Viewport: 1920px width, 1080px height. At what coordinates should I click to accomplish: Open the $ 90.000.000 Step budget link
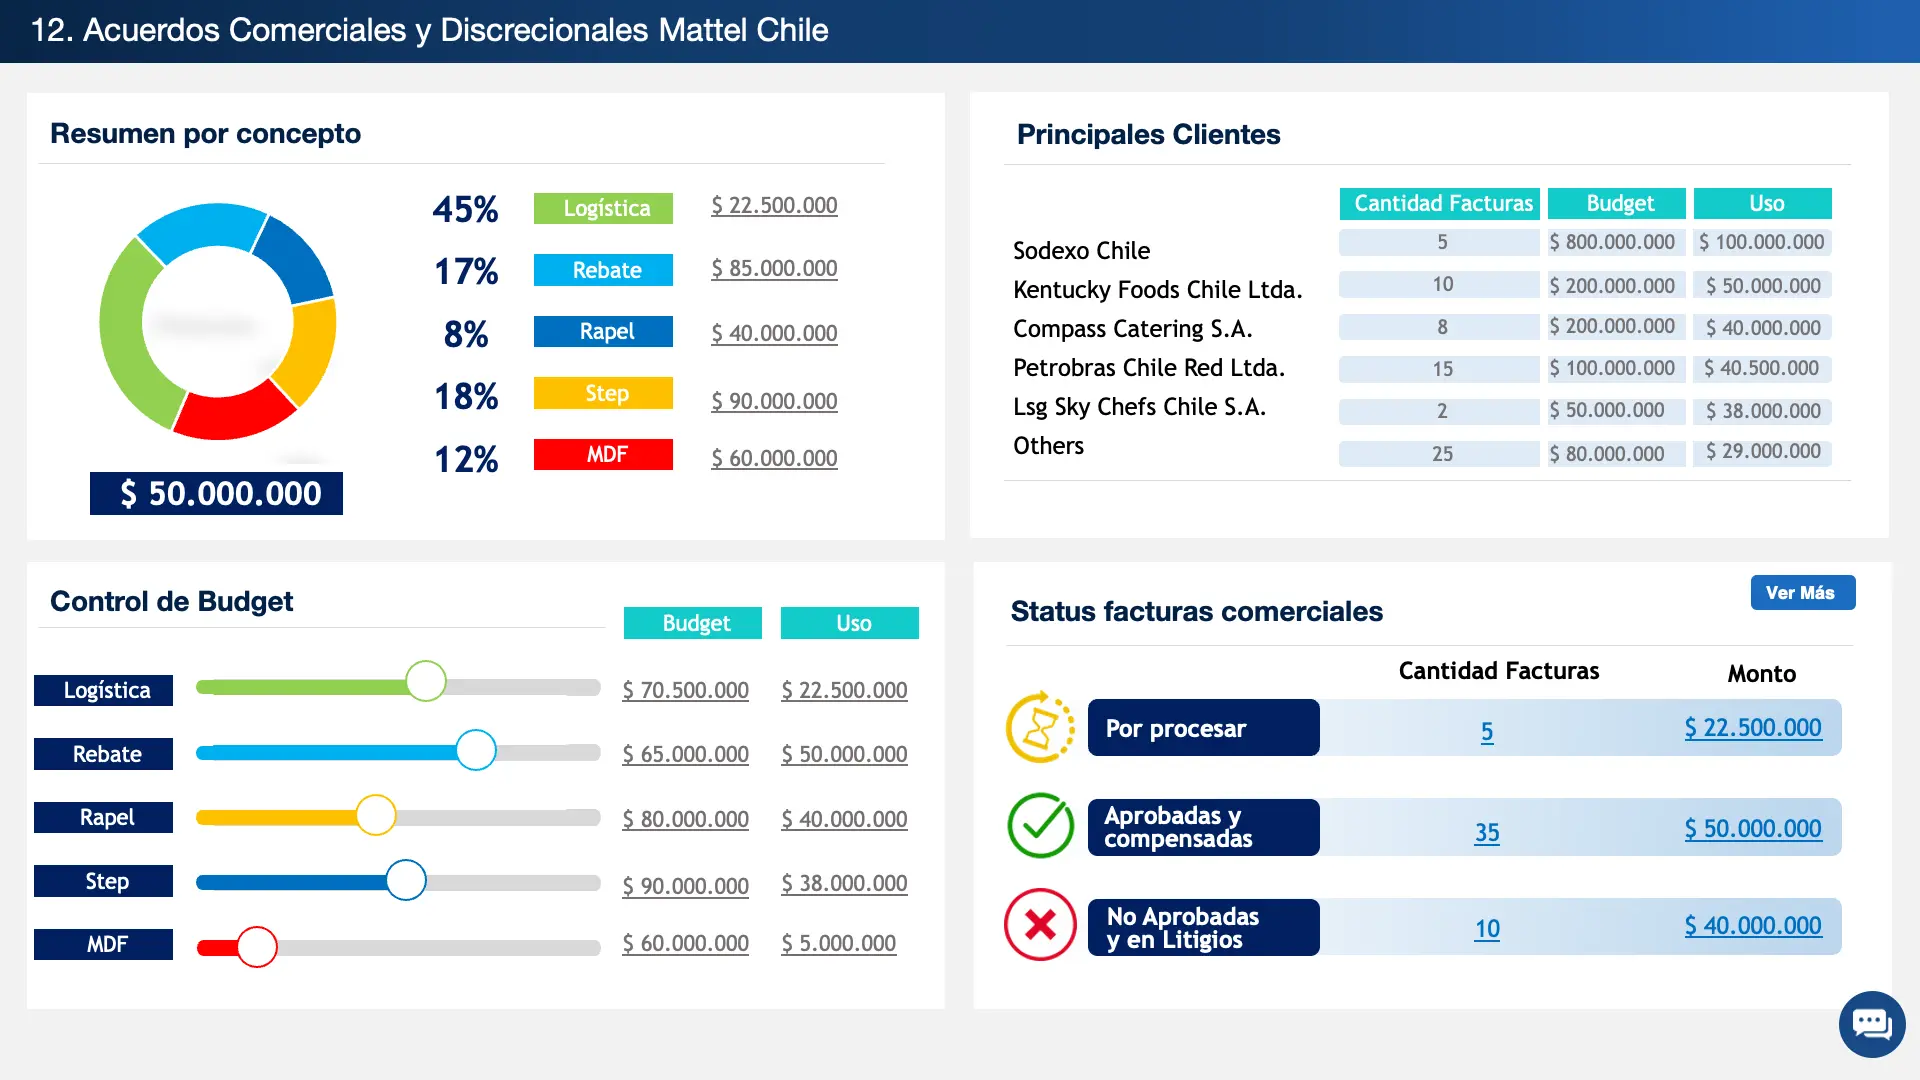(685, 886)
